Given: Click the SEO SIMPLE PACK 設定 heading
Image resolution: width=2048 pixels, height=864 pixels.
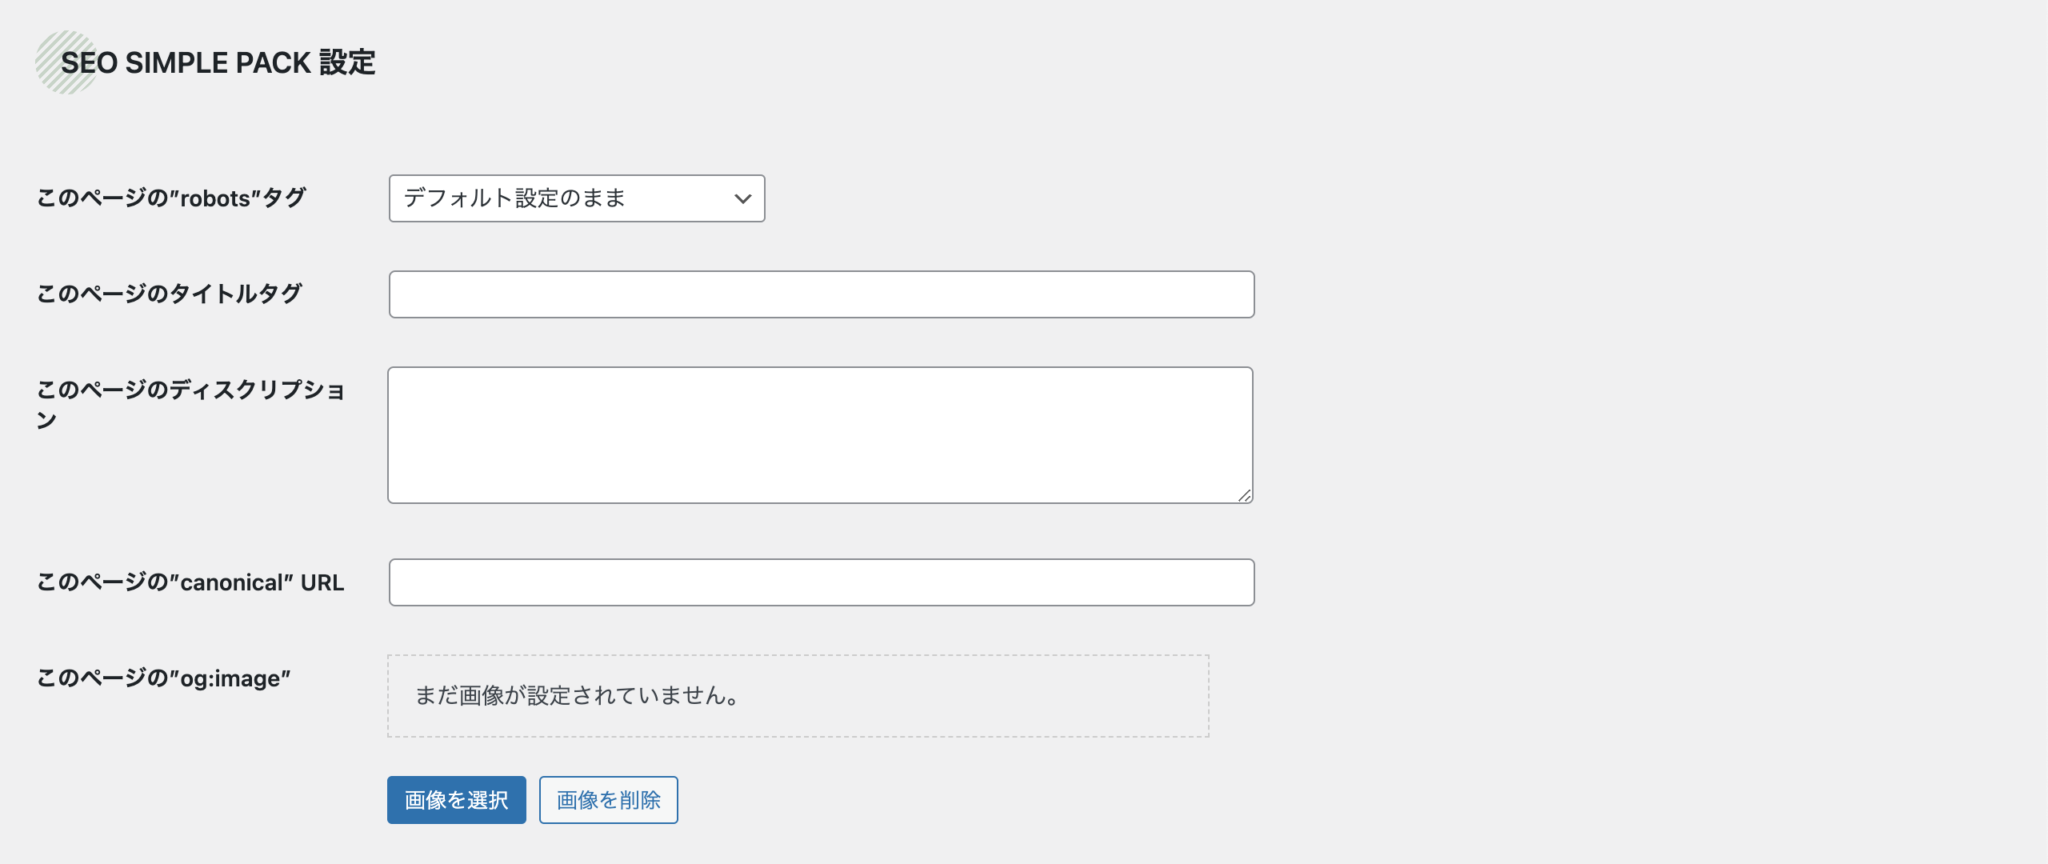Looking at the screenshot, I should pos(222,62).
